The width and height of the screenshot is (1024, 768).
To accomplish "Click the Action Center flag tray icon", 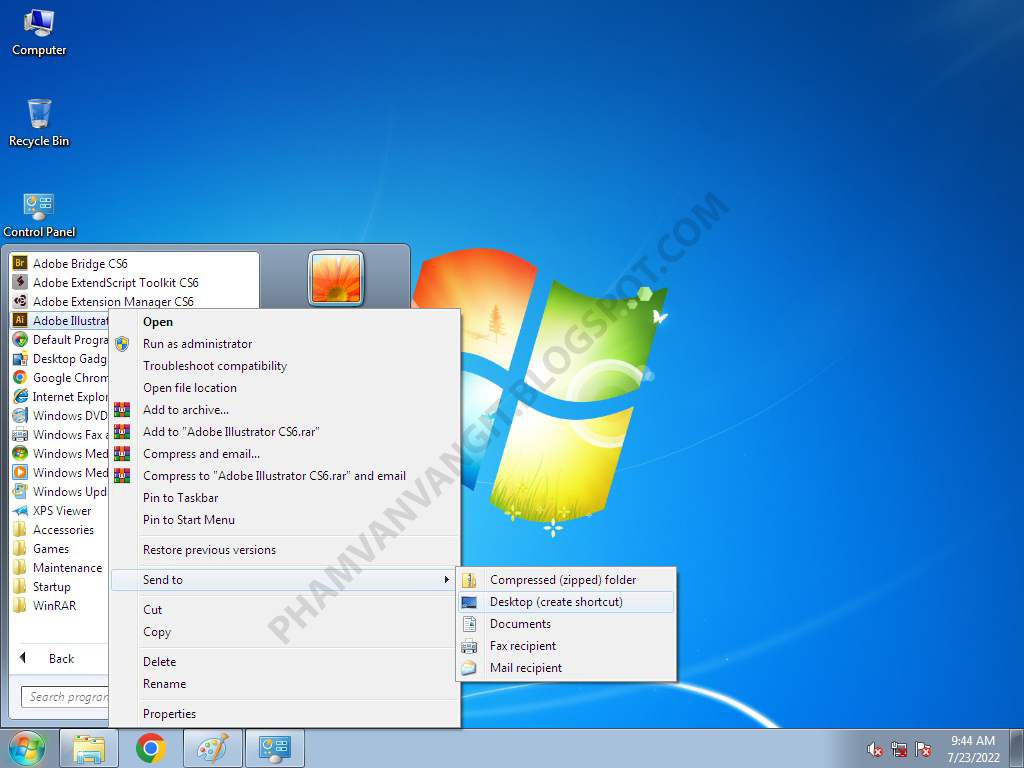I will [x=923, y=749].
